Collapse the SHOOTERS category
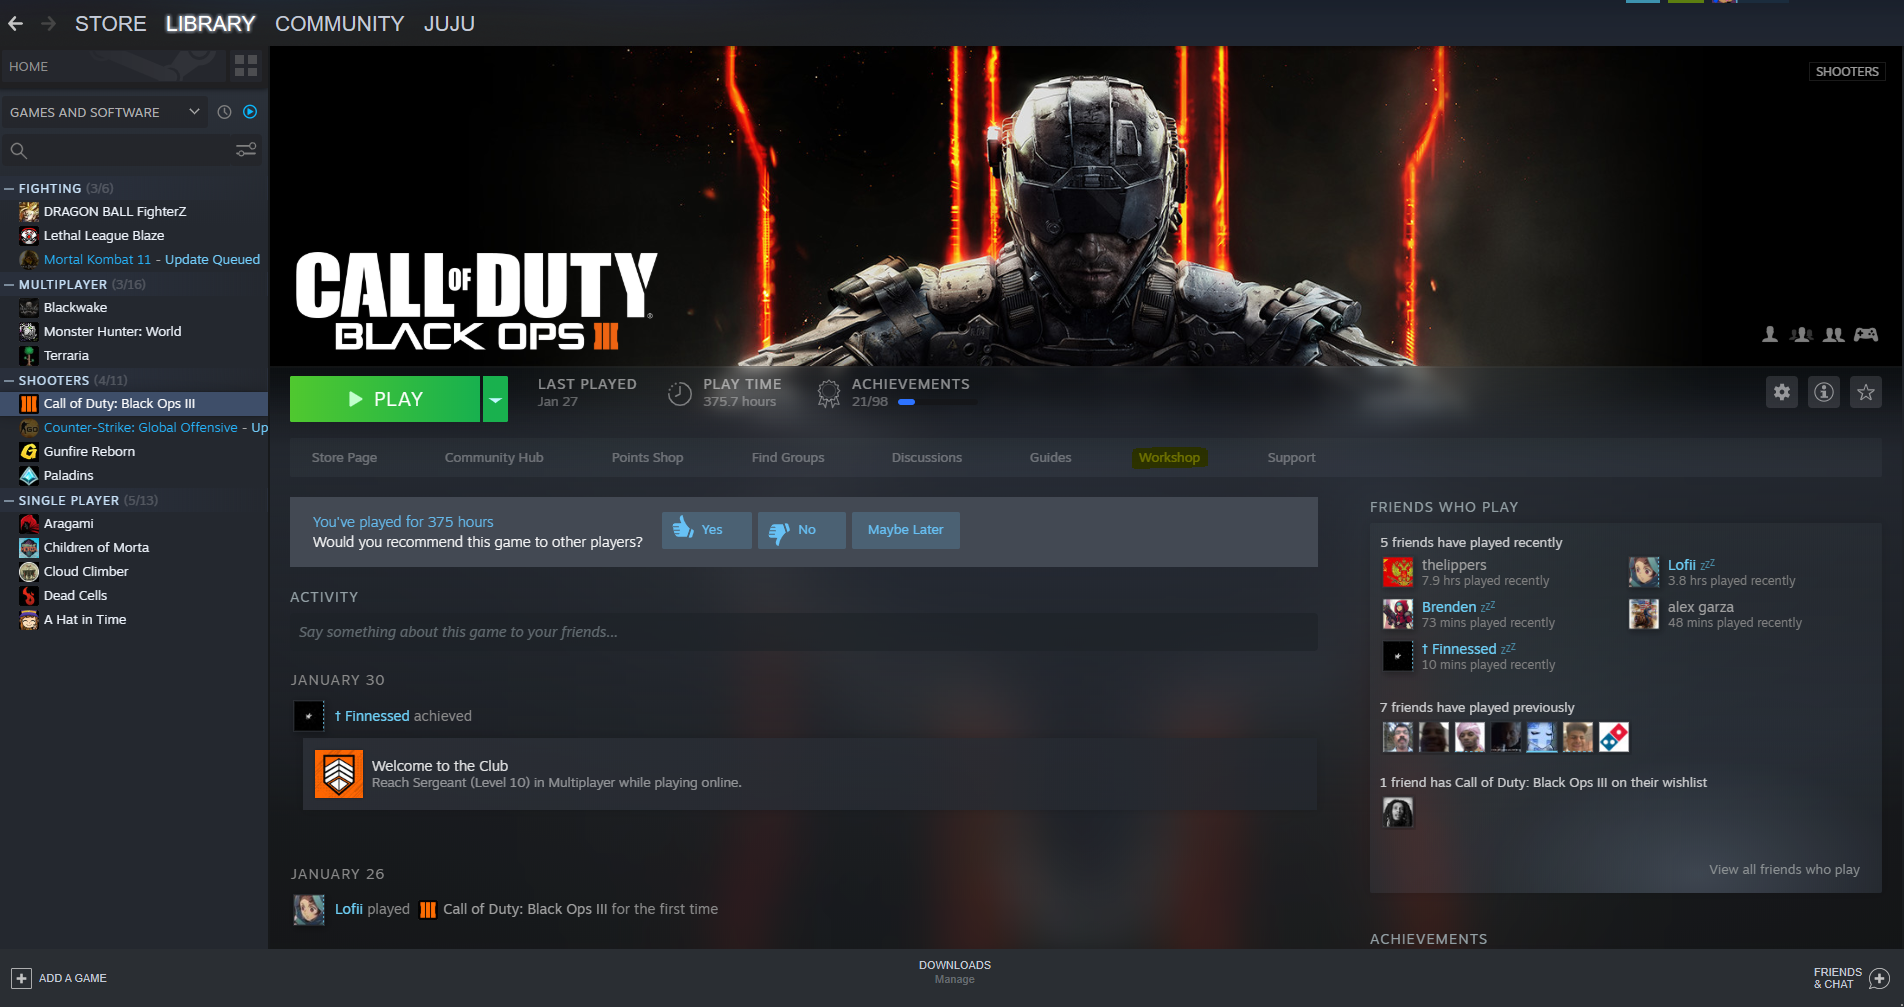Viewport: 1904px width, 1007px height. [9, 380]
